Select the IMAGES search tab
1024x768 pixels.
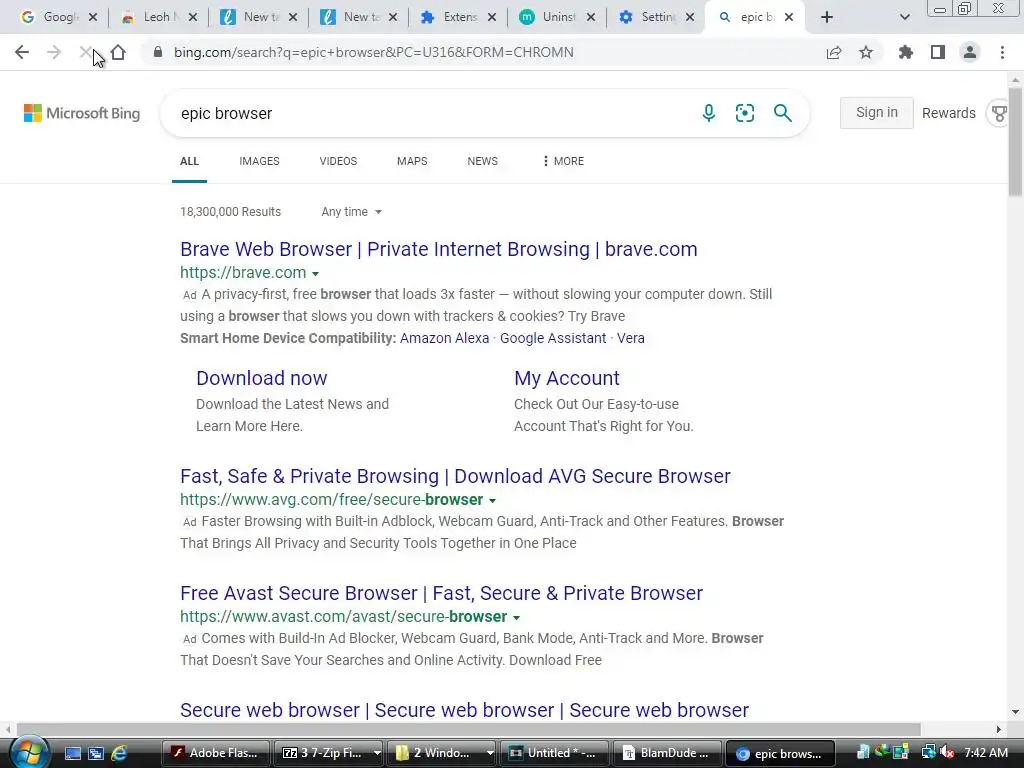[259, 161]
